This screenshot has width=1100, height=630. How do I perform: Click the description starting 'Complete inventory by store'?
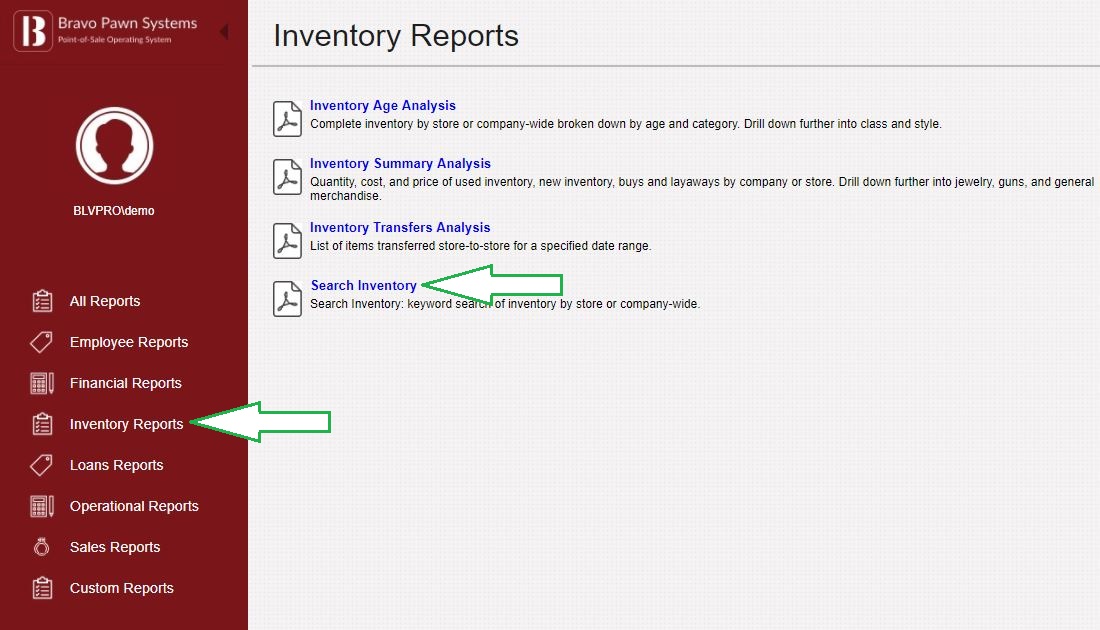coord(626,124)
